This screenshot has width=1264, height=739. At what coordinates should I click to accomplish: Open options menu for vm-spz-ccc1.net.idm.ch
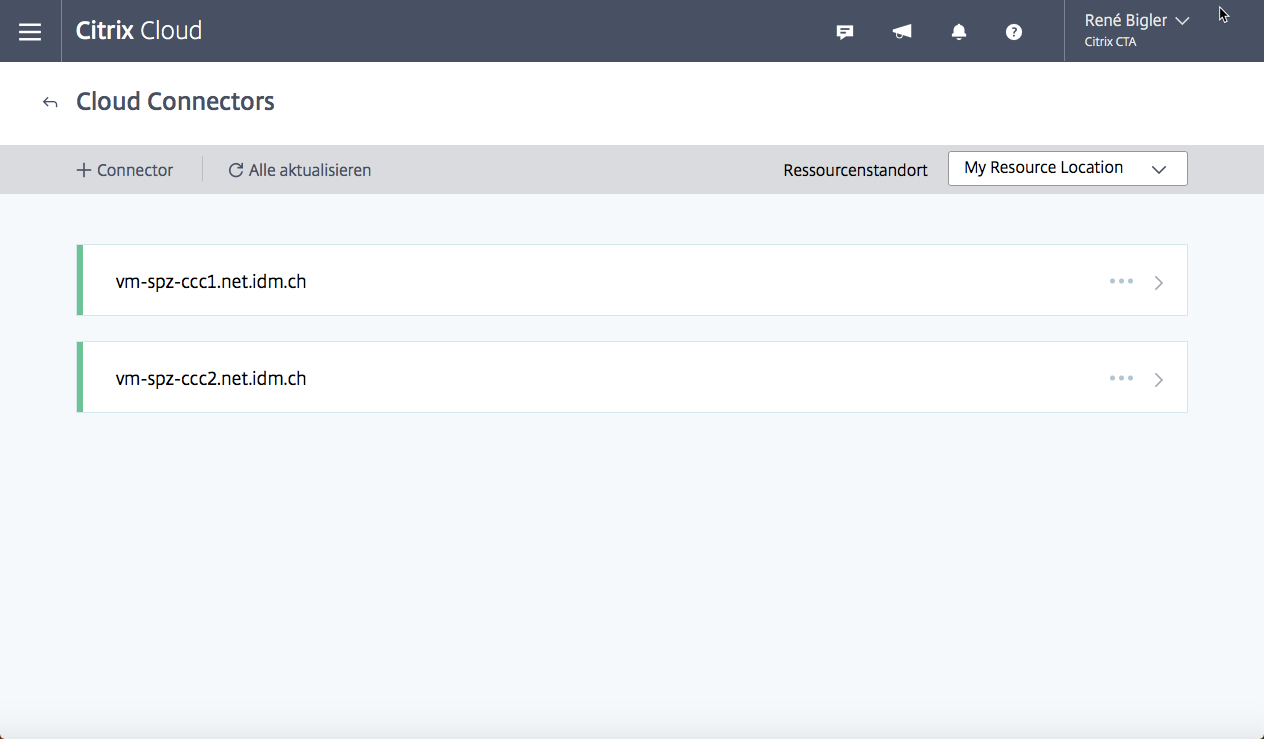[x=1121, y=281]
